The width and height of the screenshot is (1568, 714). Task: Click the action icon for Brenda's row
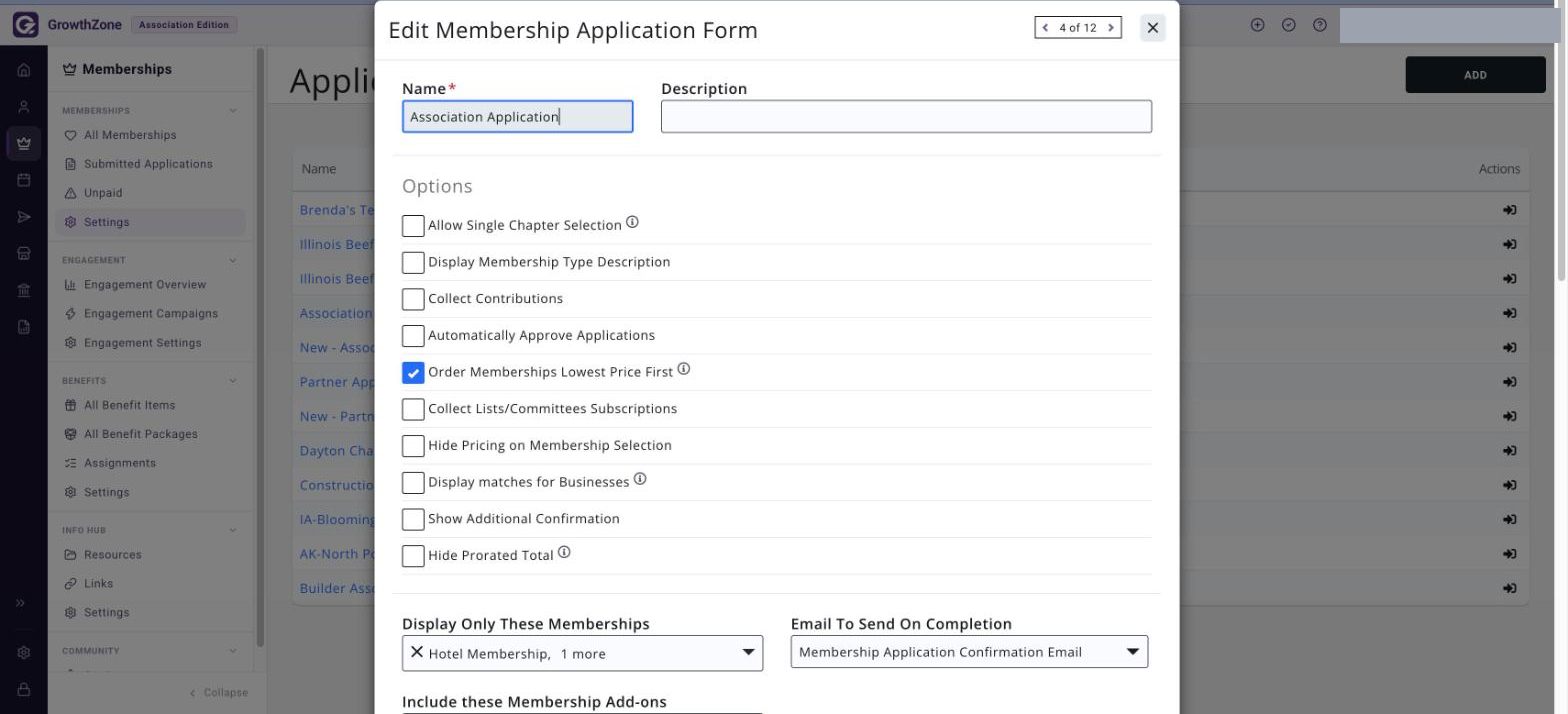pos(1510,210)
